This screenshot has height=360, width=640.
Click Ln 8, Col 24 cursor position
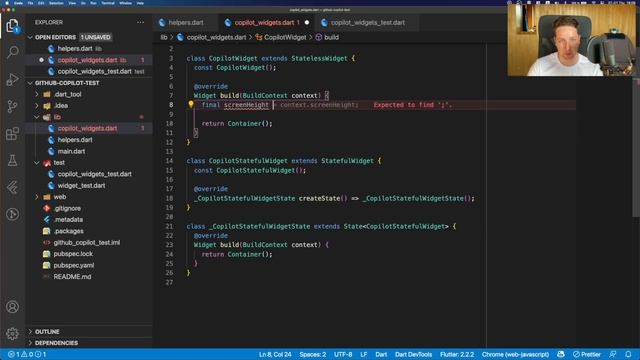[275, 354]
